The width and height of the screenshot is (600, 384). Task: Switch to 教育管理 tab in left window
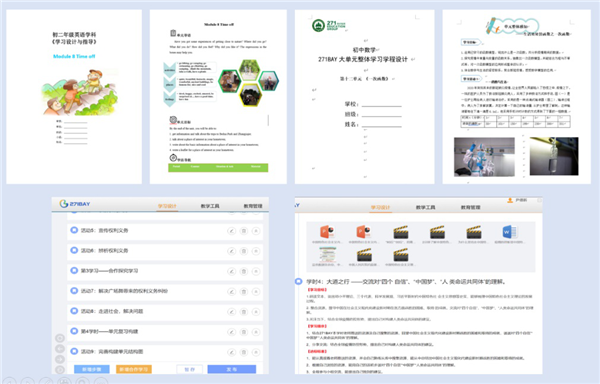(x=253, y=206)
